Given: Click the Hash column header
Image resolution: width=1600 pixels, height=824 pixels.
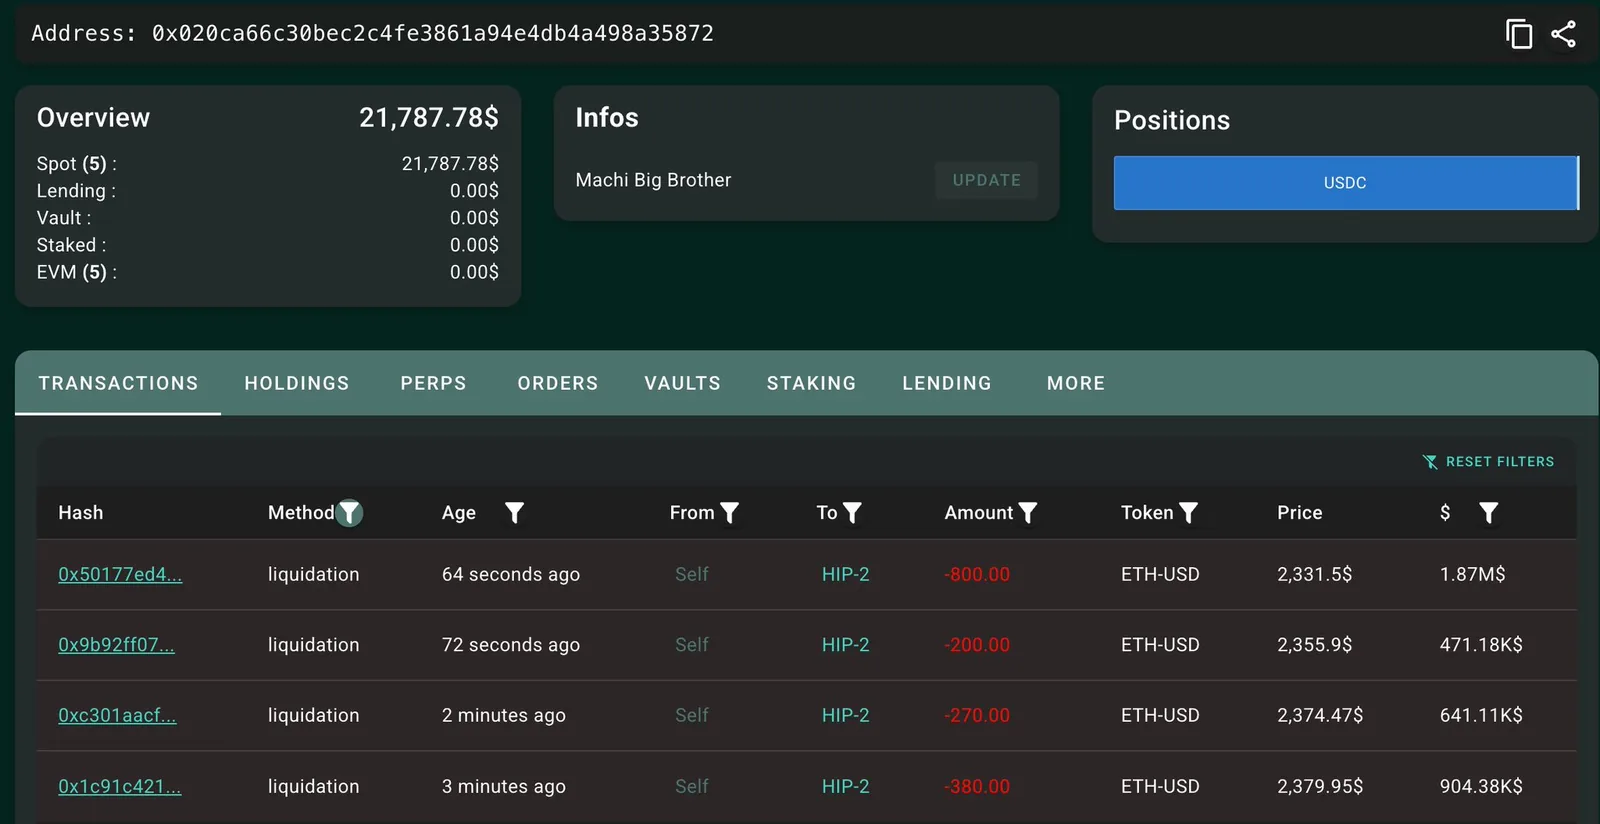Looking at the screenshot, I should pyautogui.click(x=81, y=513).
